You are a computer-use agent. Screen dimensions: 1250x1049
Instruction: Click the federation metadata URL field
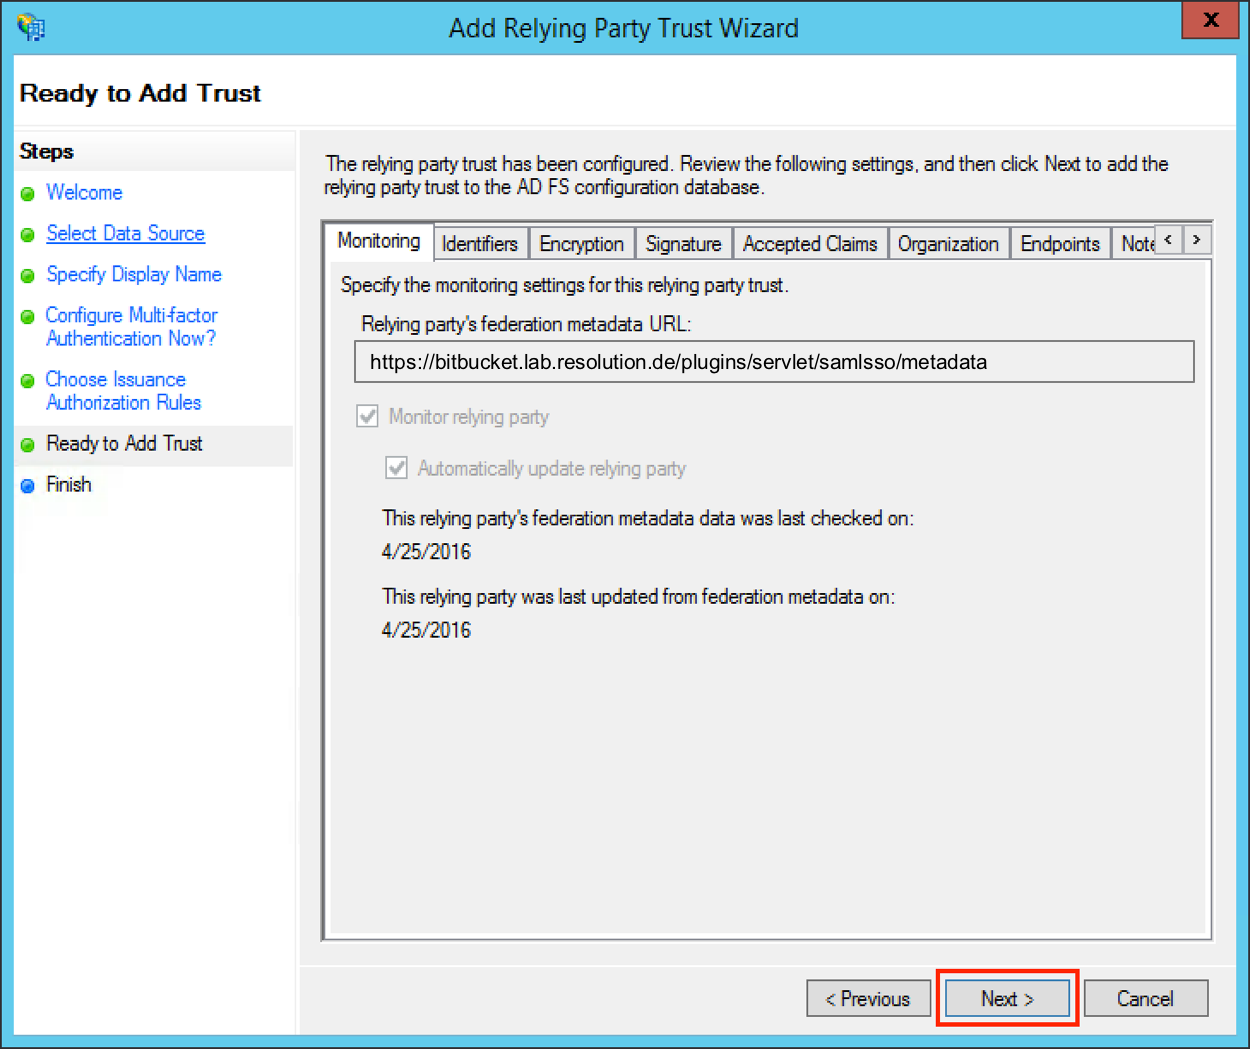pyautogui.click(x=773, y=362)
